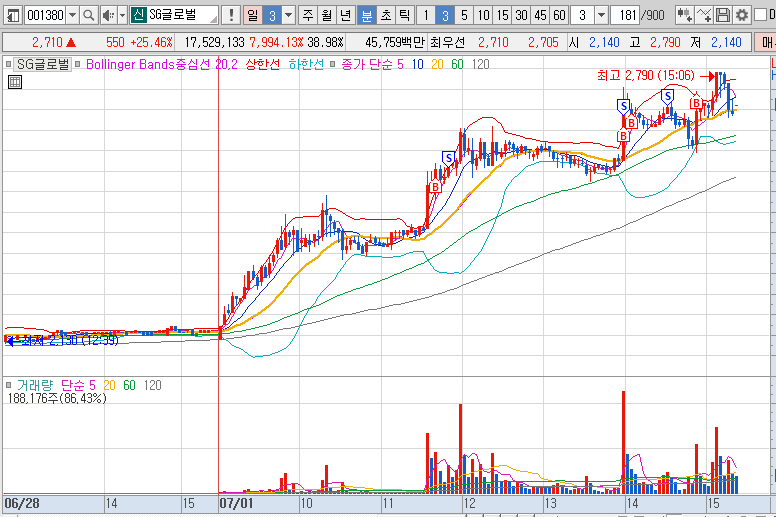Click the 최고 2,790 (15:06) high label
This screenshot has height=517, width=776.
pos(646,76)
